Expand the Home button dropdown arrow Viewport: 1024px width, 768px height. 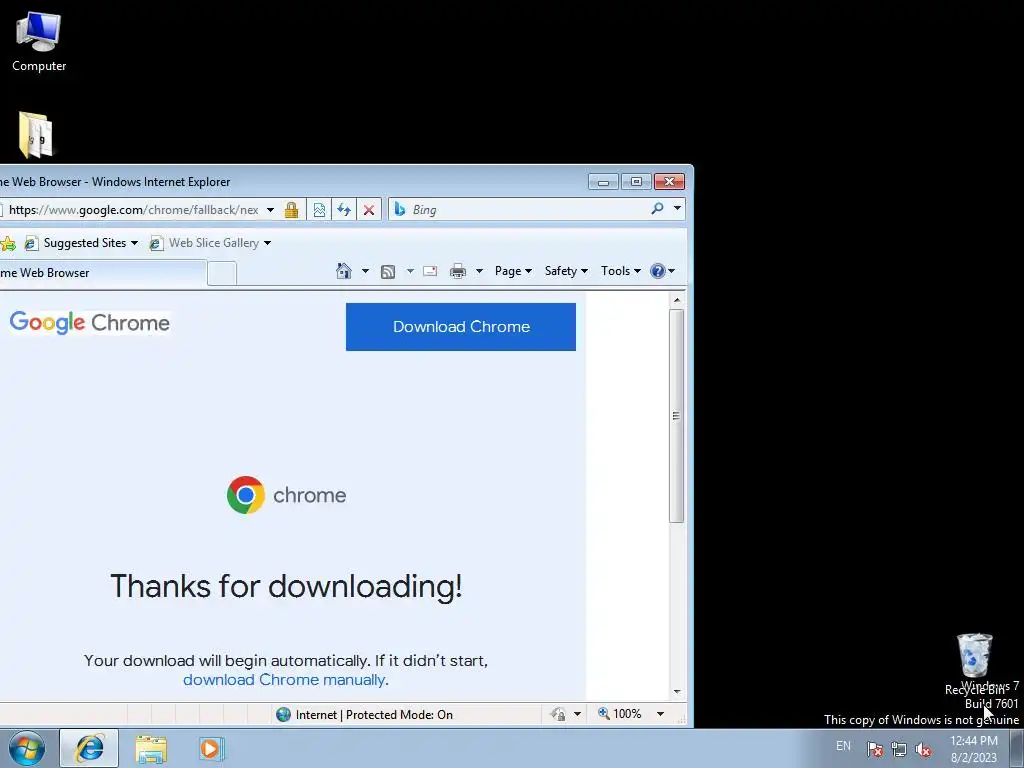[365, 271]
